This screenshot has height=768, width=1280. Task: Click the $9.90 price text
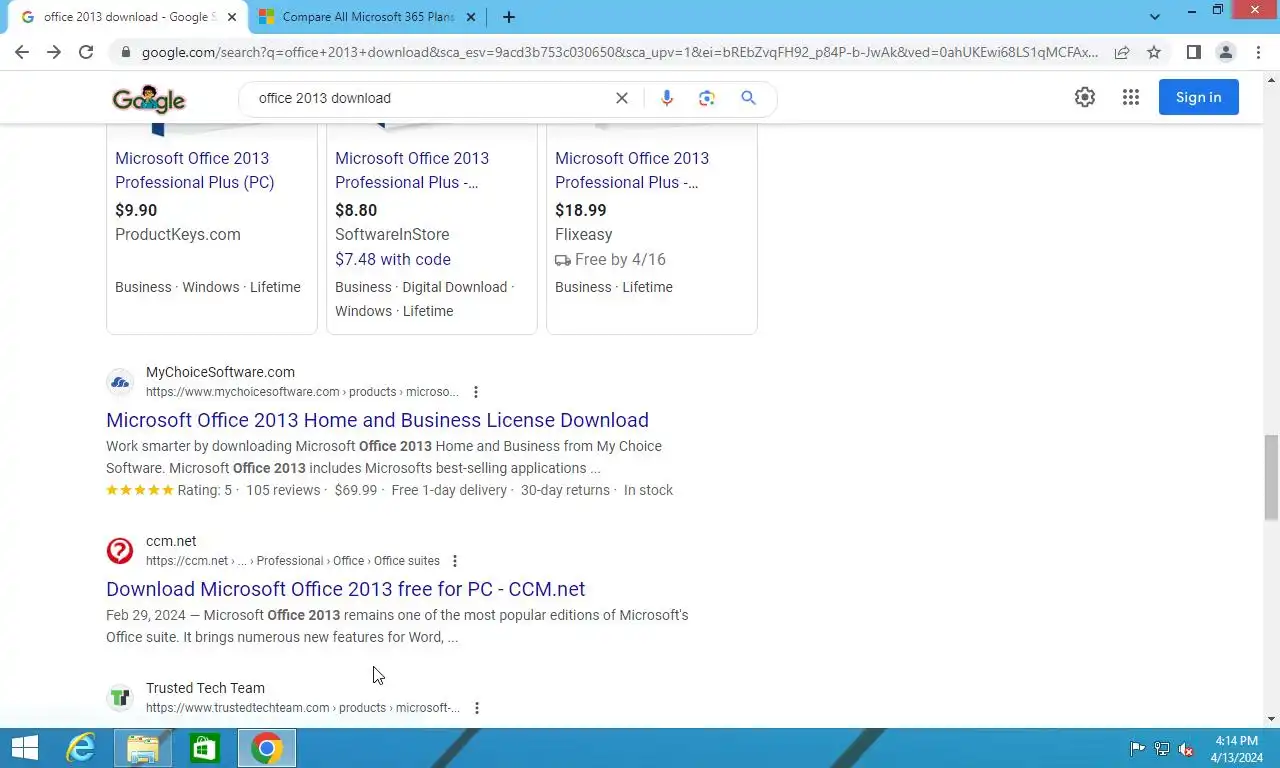[136, 210]
